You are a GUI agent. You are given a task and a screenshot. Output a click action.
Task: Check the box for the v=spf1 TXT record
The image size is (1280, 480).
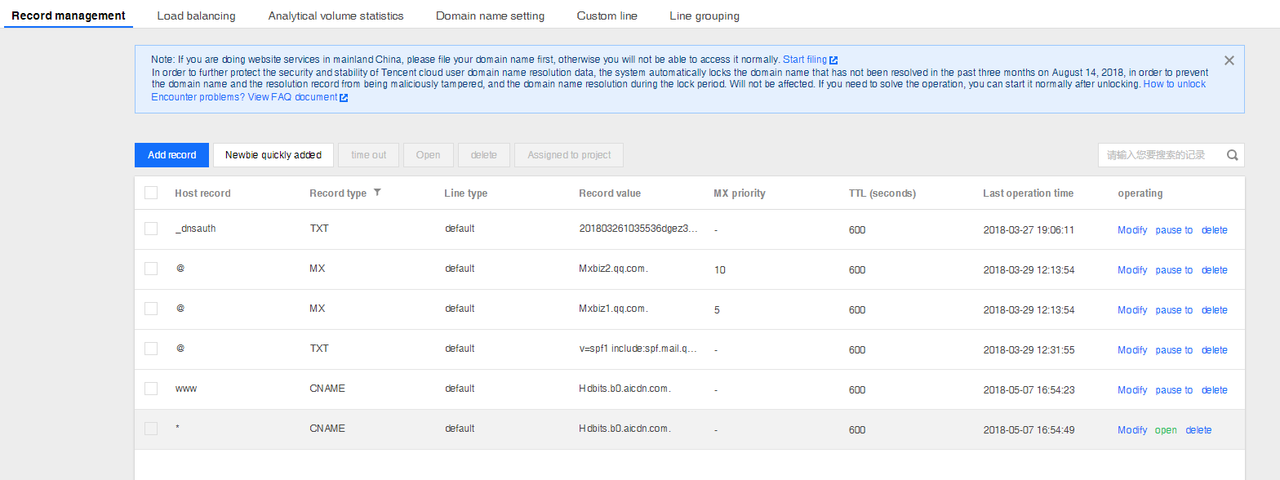tap(151, 349)
